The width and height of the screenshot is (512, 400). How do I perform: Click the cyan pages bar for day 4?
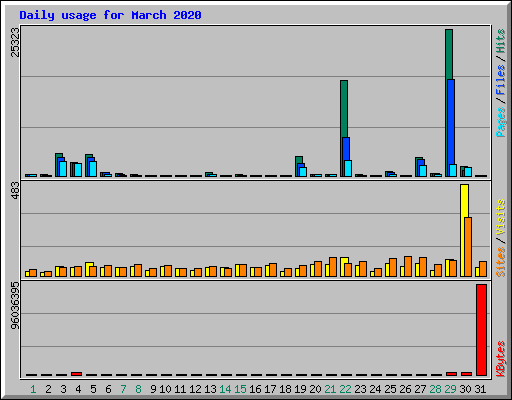(78, 170)
